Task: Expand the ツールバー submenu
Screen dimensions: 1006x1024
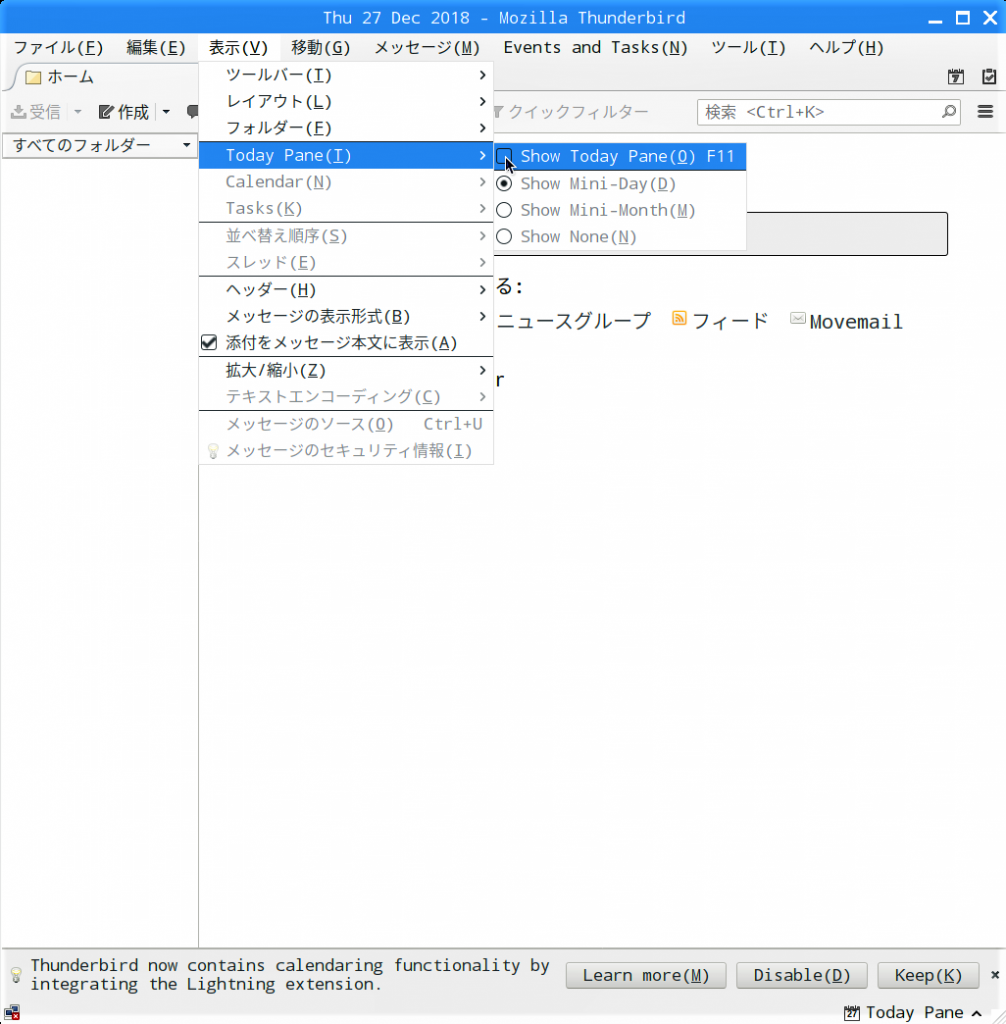Action: pos(346,75)
